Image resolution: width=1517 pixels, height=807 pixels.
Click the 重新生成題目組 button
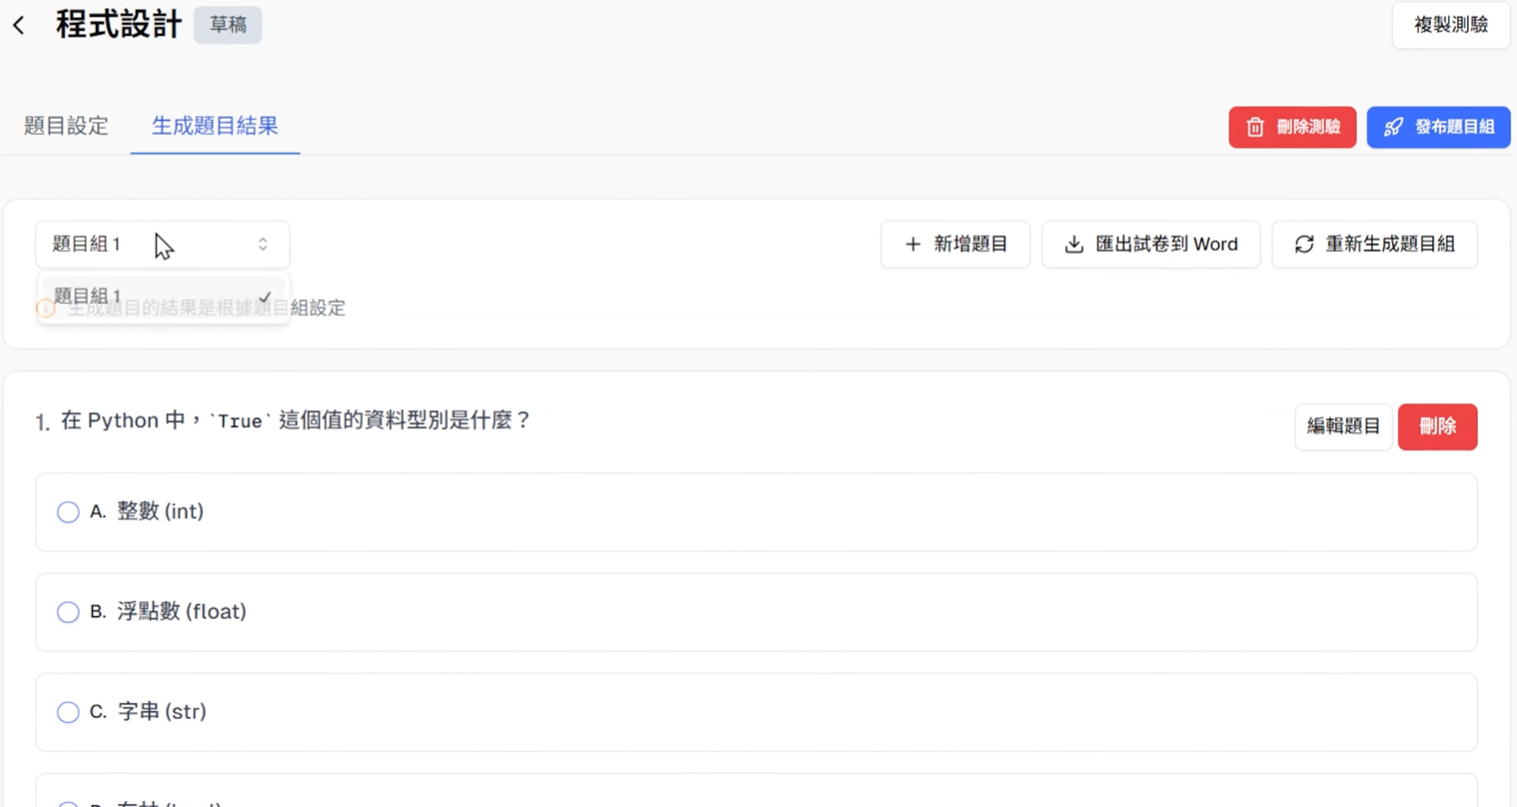pos(1374,244)
